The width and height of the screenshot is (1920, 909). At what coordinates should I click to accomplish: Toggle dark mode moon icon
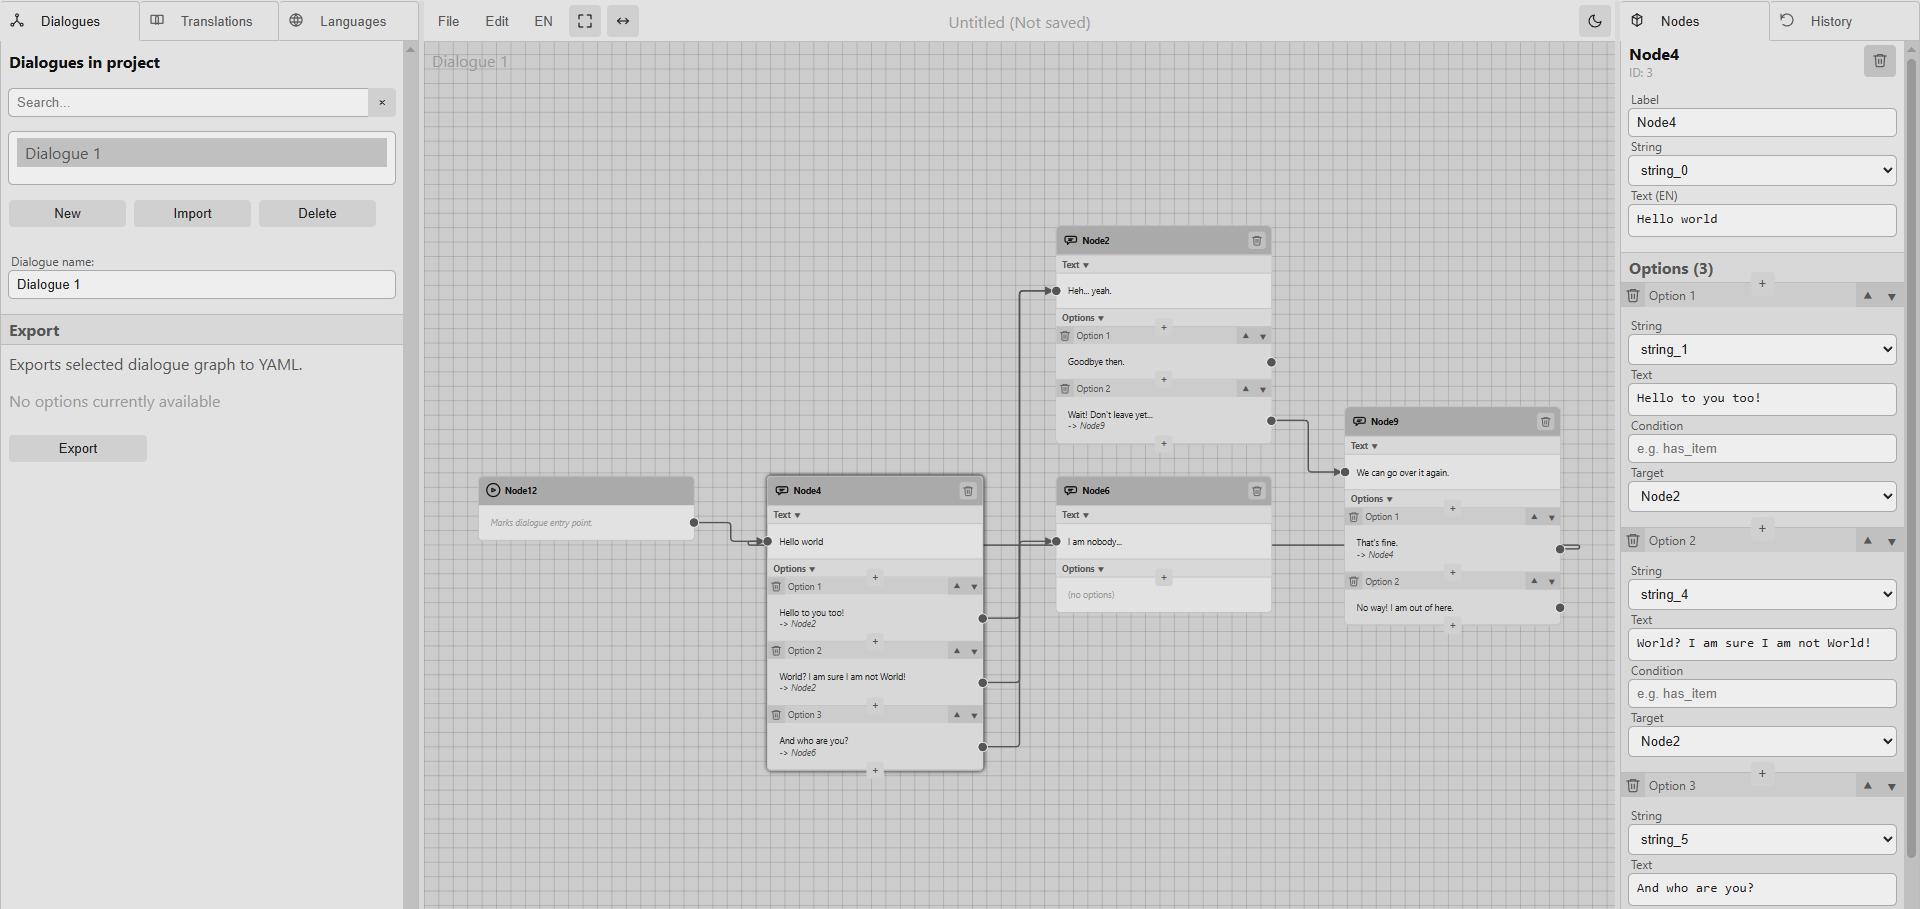point(1595,21)
